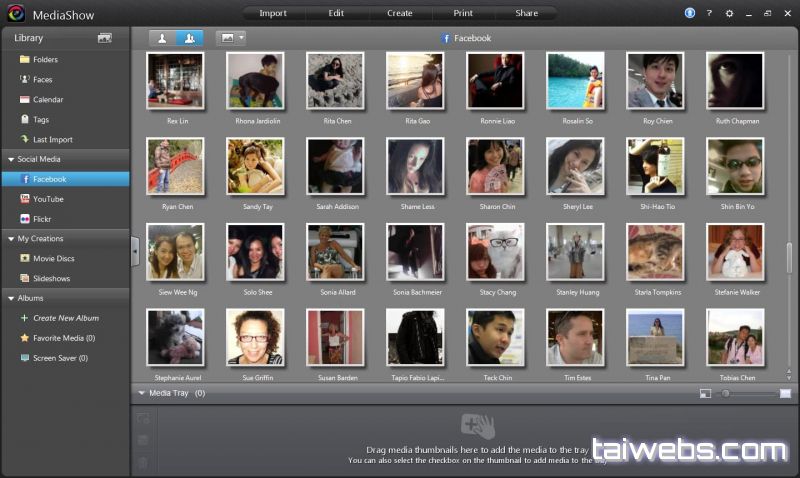
Task: Open the Faces library view
Action: (42, 79)
